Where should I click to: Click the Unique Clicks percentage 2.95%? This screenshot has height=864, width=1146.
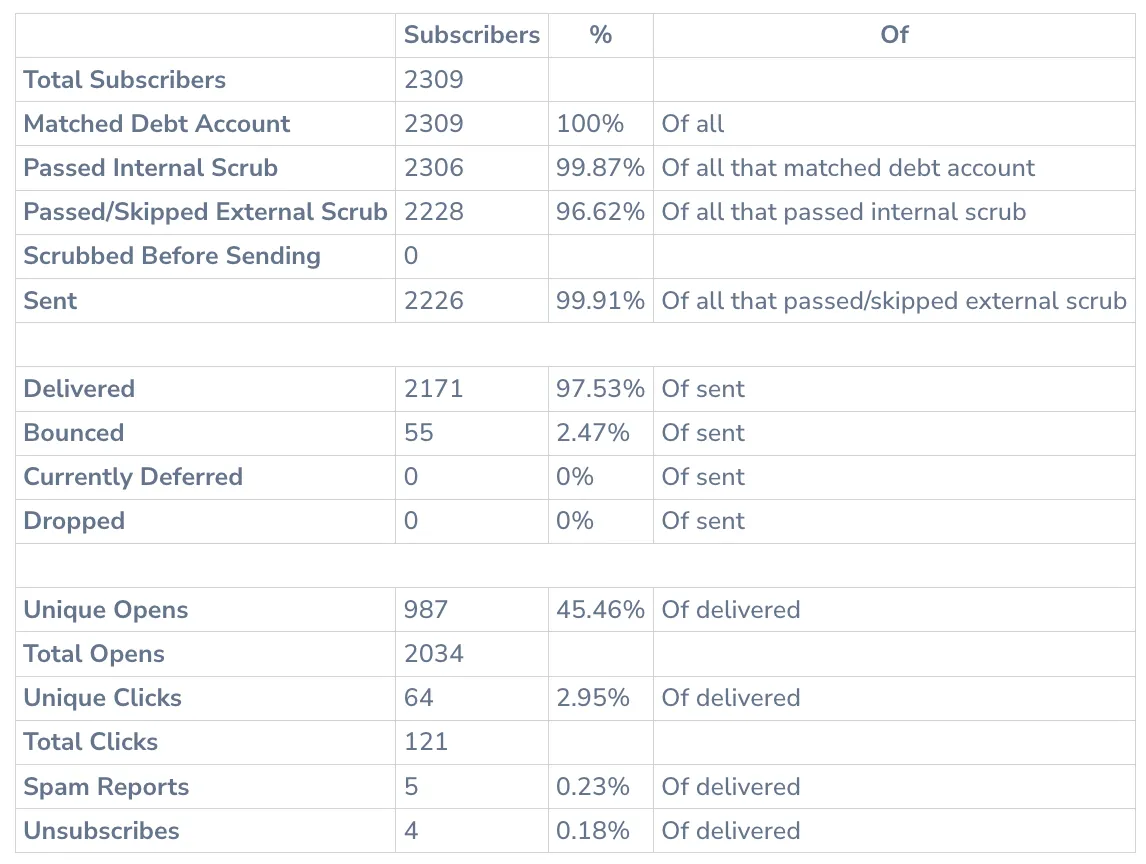[x=593, y=698]
